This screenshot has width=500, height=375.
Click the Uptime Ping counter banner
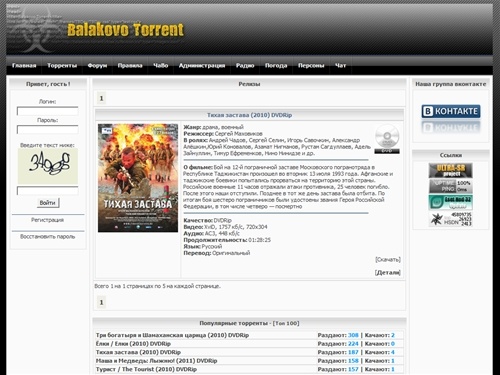click(x=450, y=186)
